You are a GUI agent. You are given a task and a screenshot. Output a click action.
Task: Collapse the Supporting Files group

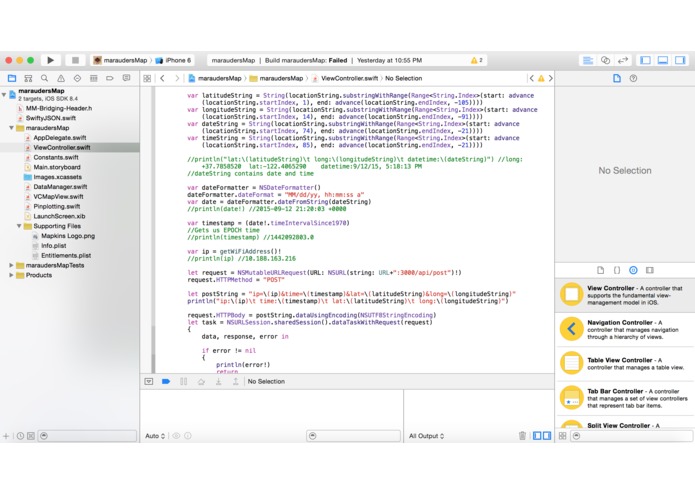pos(19,226)
